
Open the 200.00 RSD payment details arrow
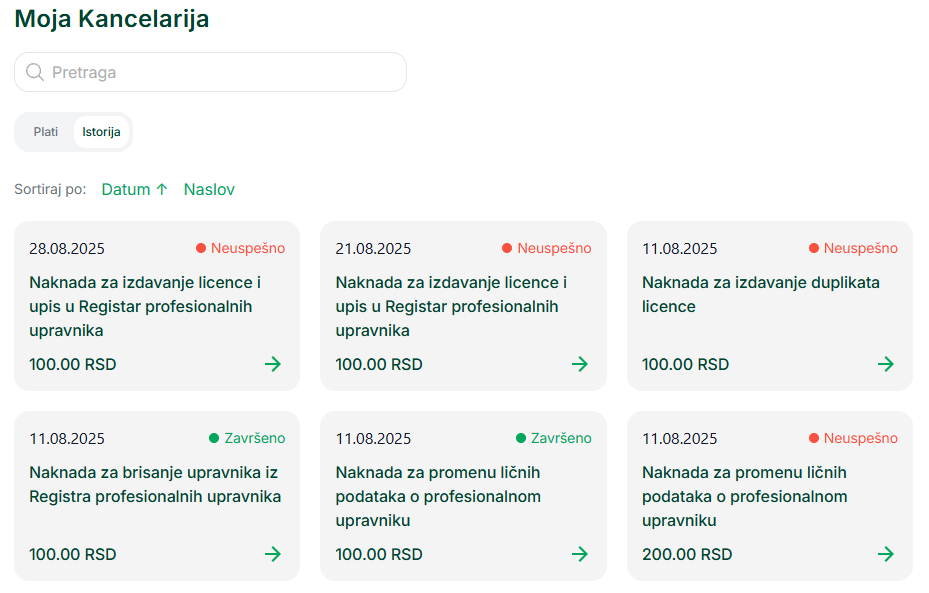pos(886,554)
